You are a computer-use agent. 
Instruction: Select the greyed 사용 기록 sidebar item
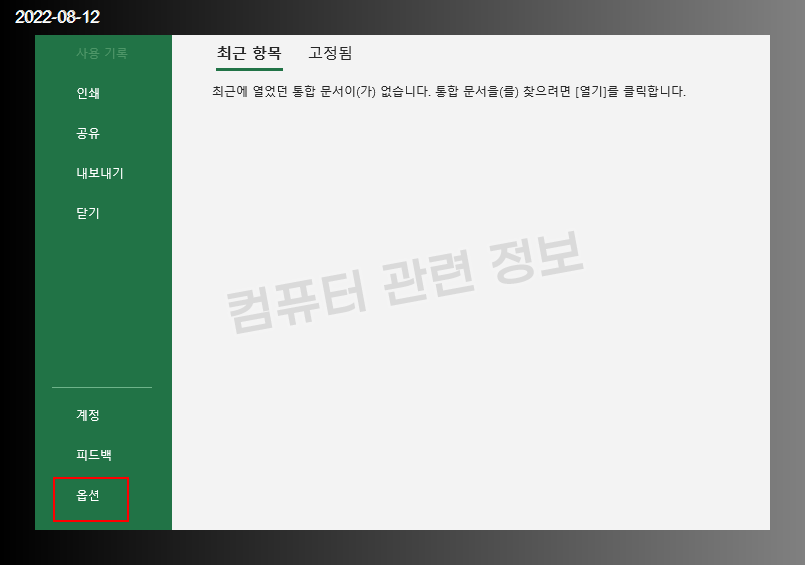pos(102,53)
